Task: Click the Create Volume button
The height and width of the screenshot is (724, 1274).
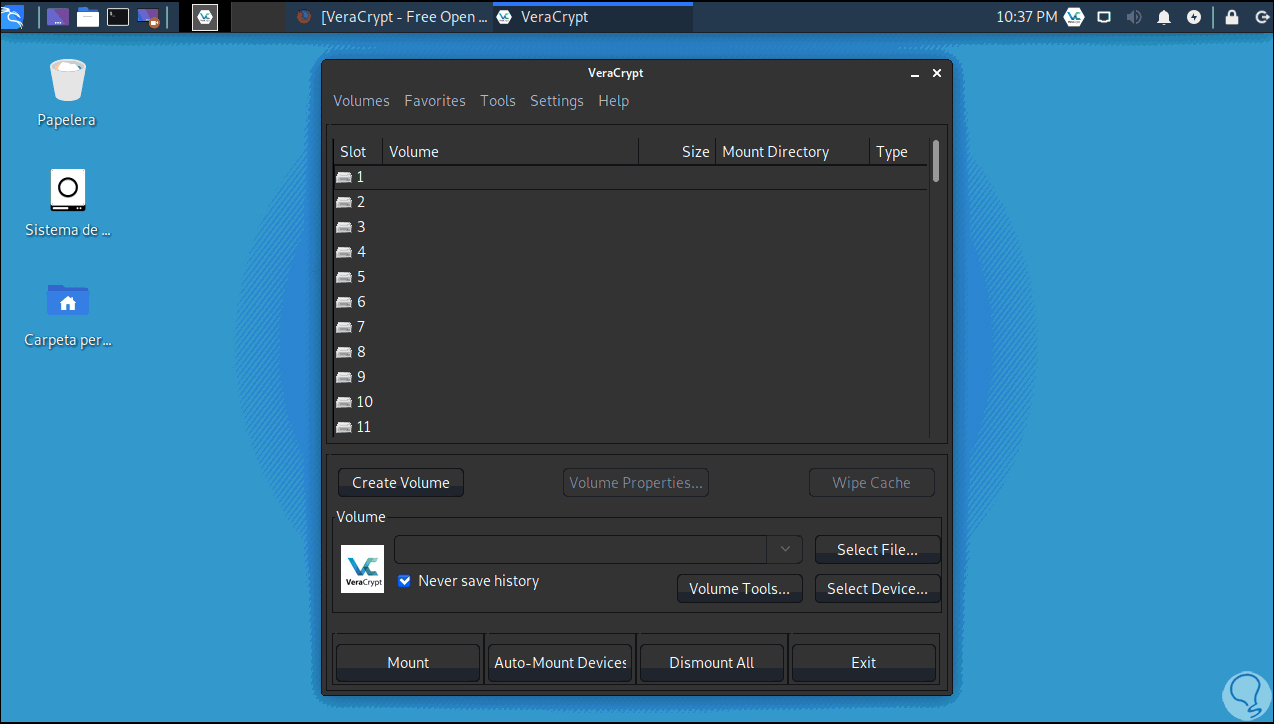Action: click(x=401, y=483)
